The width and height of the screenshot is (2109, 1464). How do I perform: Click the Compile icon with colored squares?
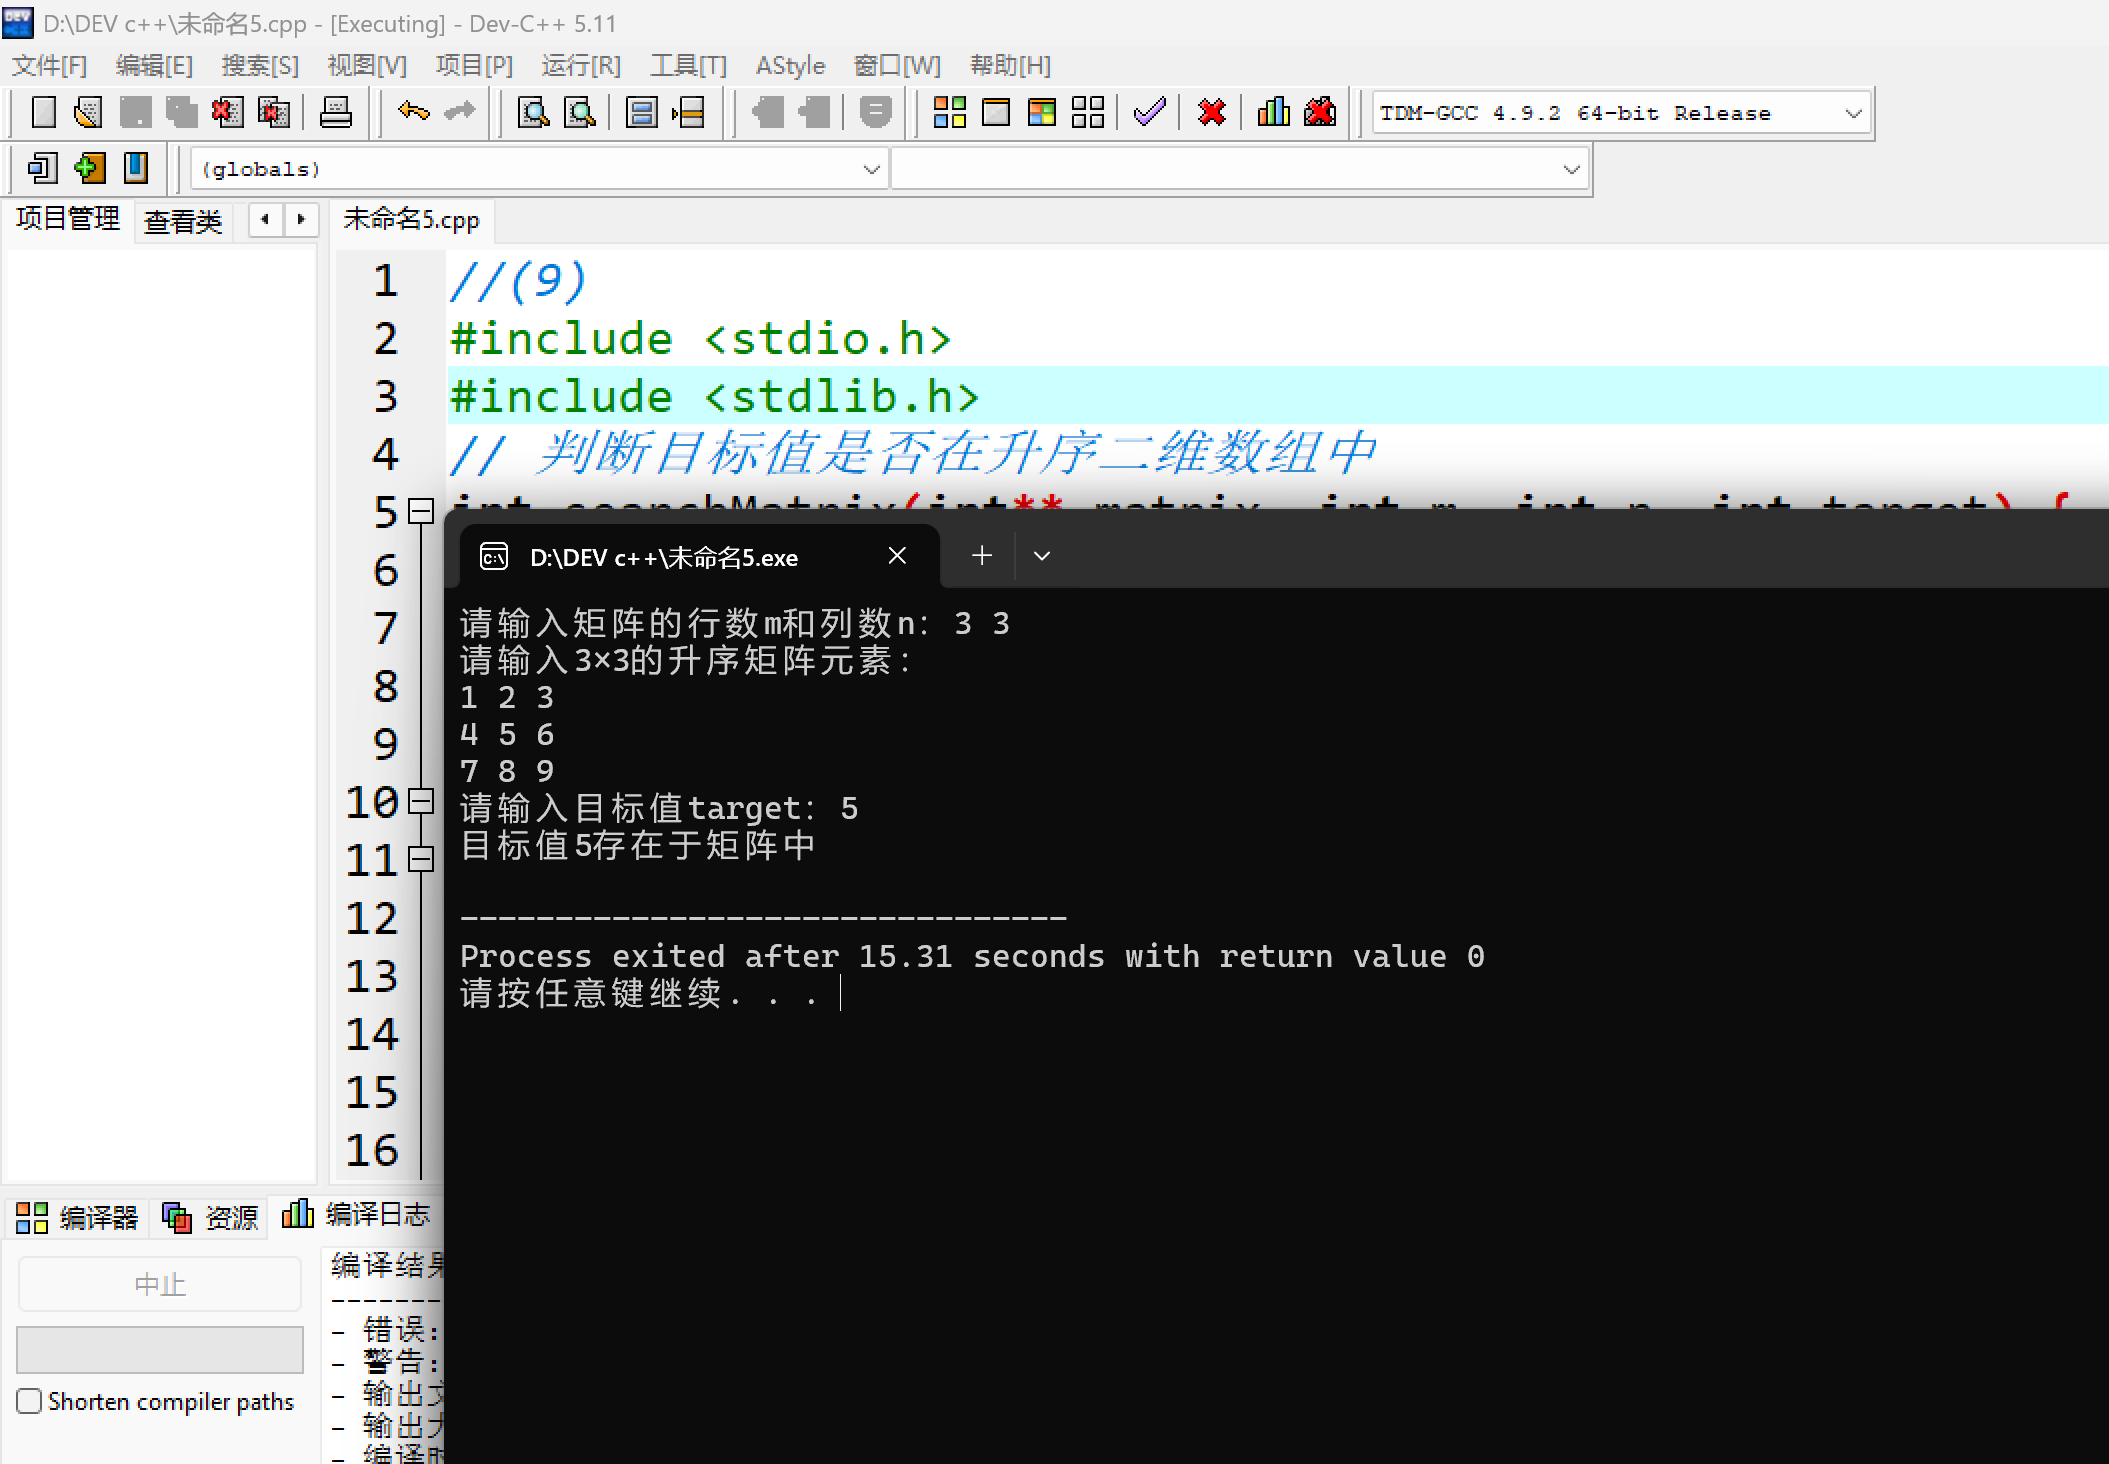tap(949, 112)
